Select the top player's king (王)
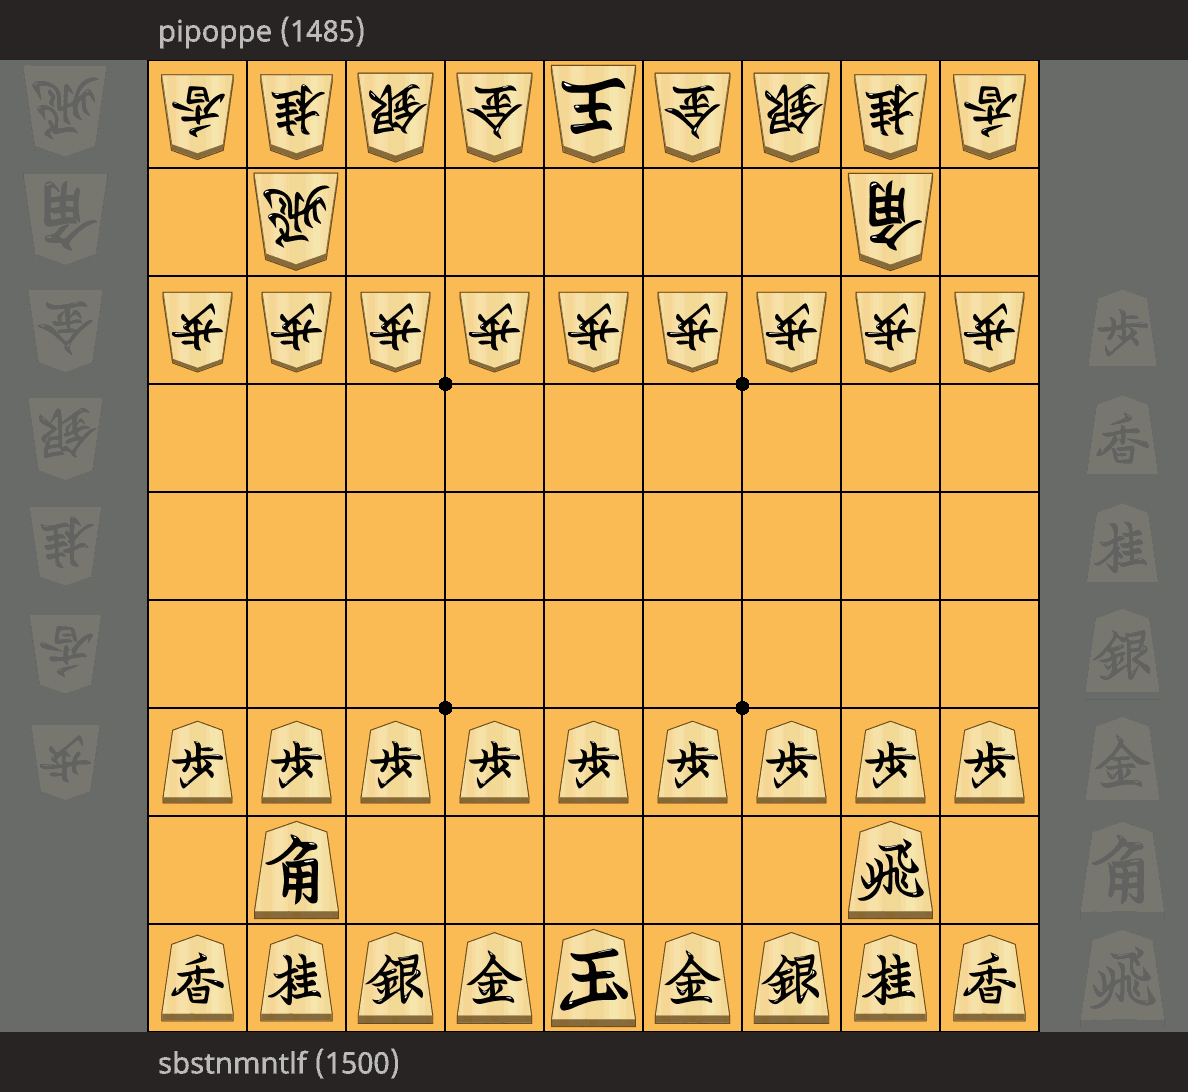The height and width of the screenshot is (1092, 1188). click(593, 113)
